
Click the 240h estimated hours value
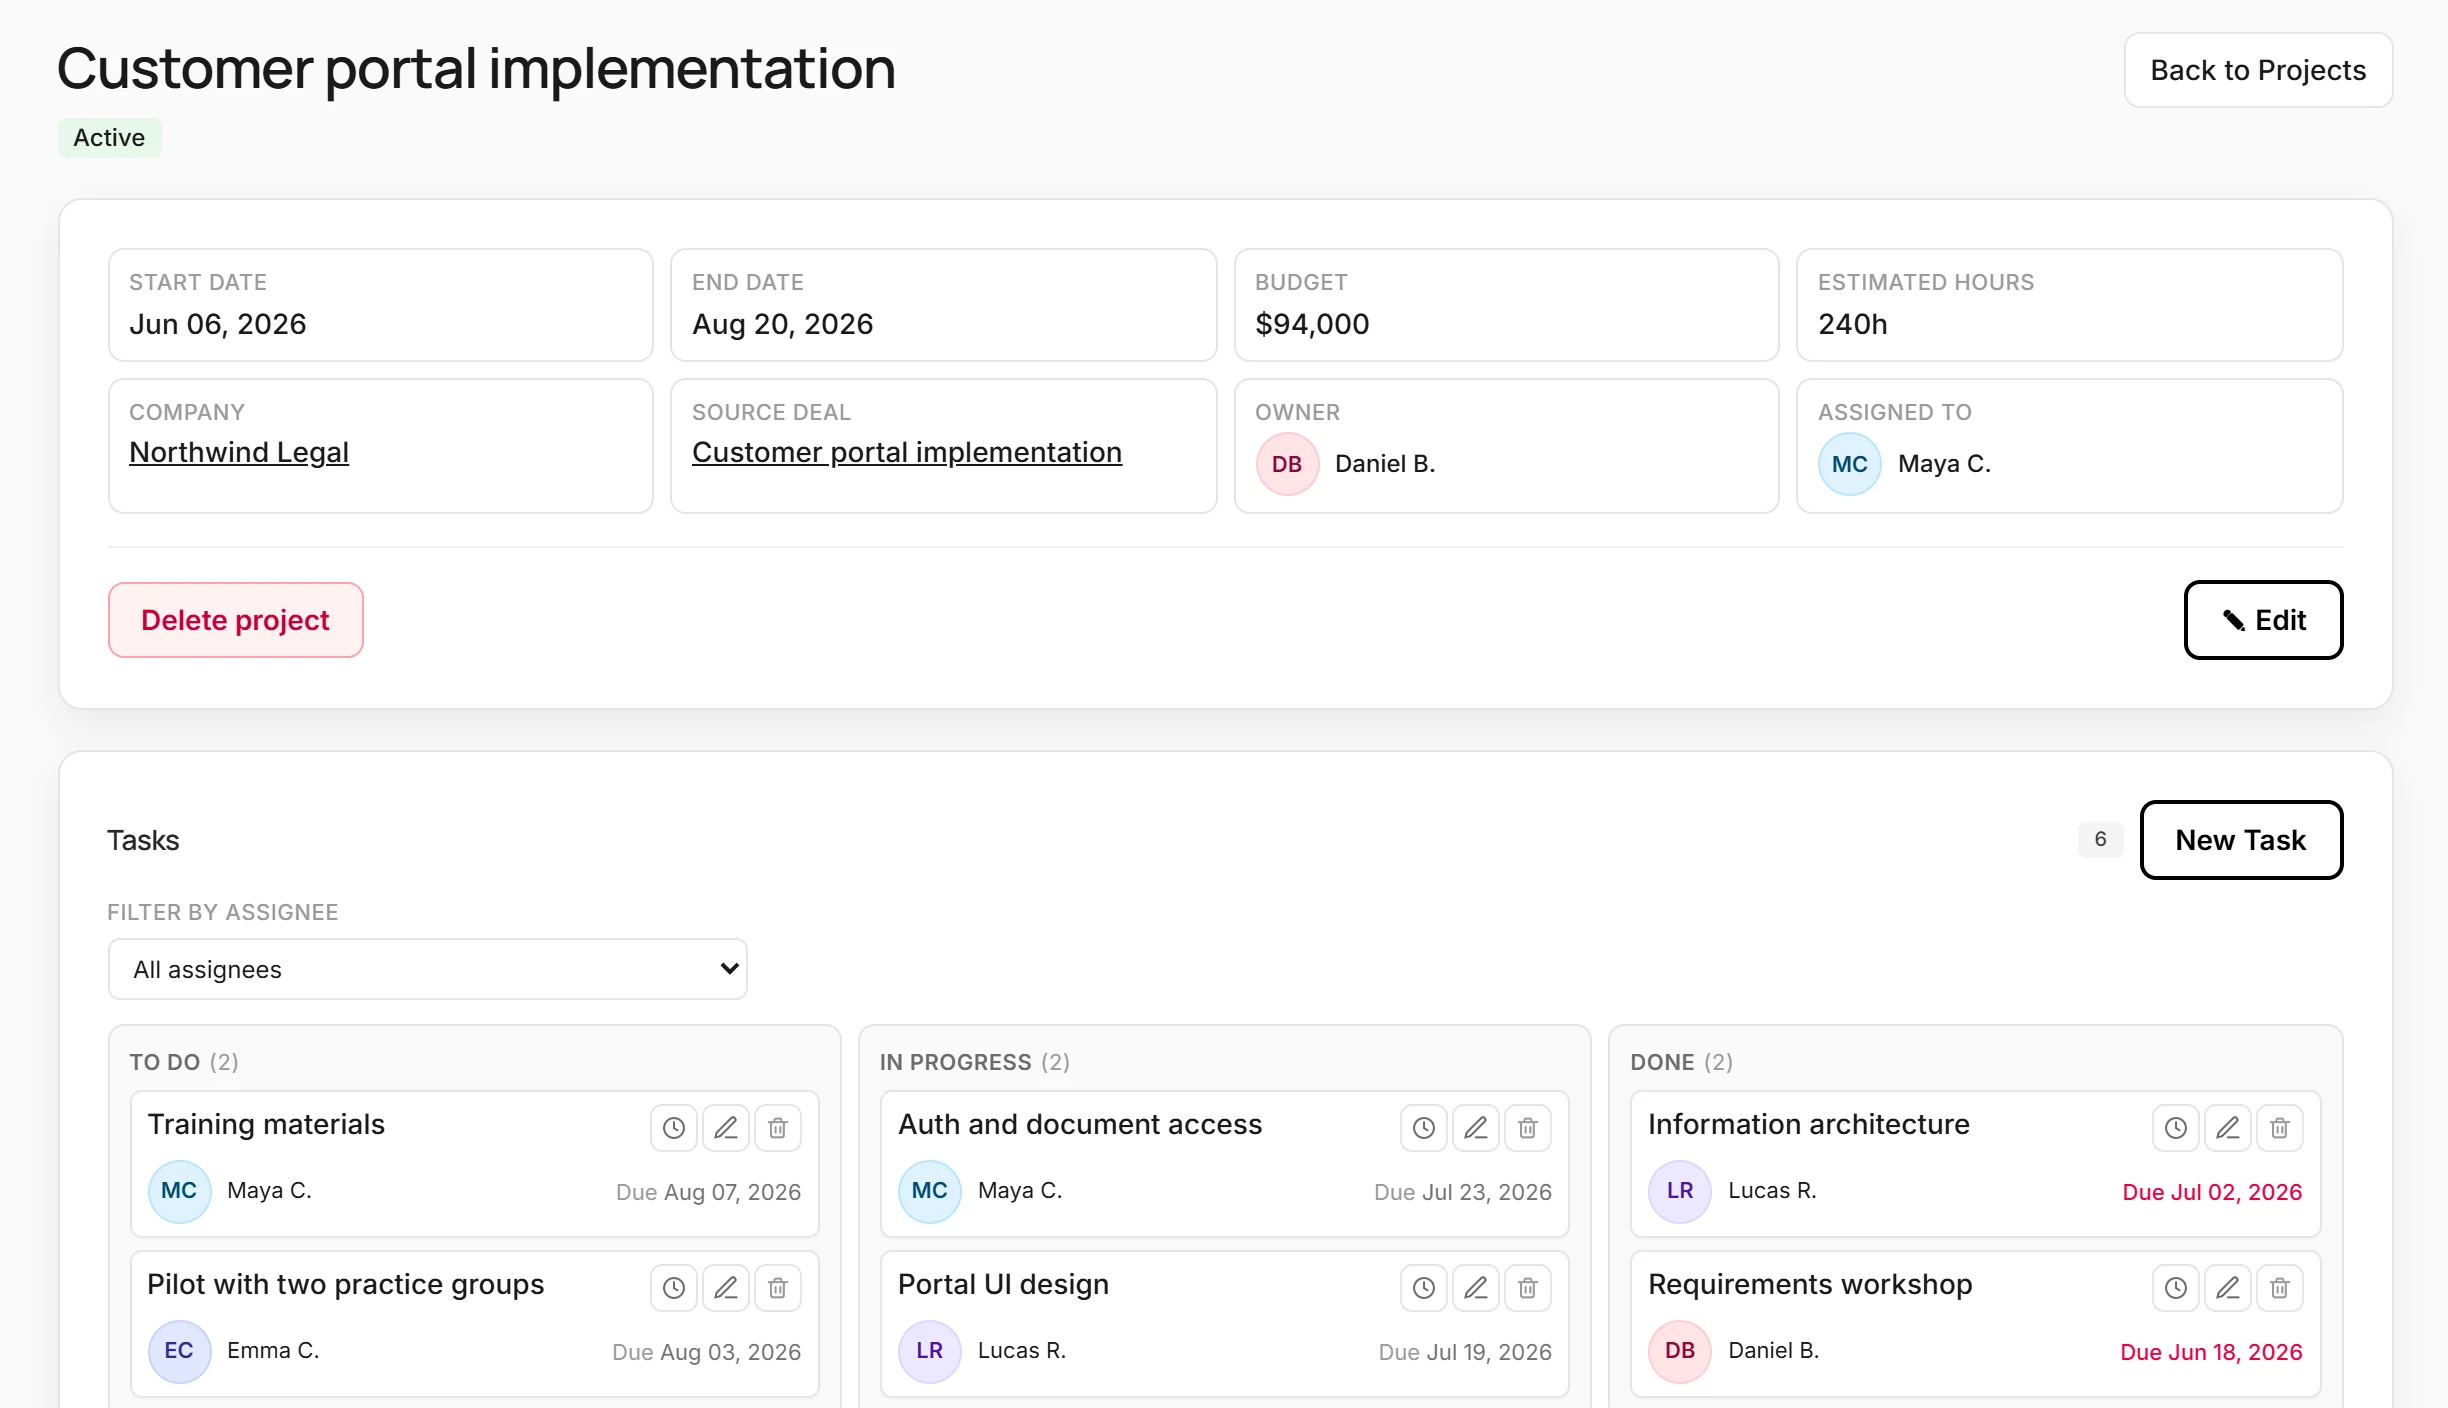pyautogui.click(x=1852, y=324)
